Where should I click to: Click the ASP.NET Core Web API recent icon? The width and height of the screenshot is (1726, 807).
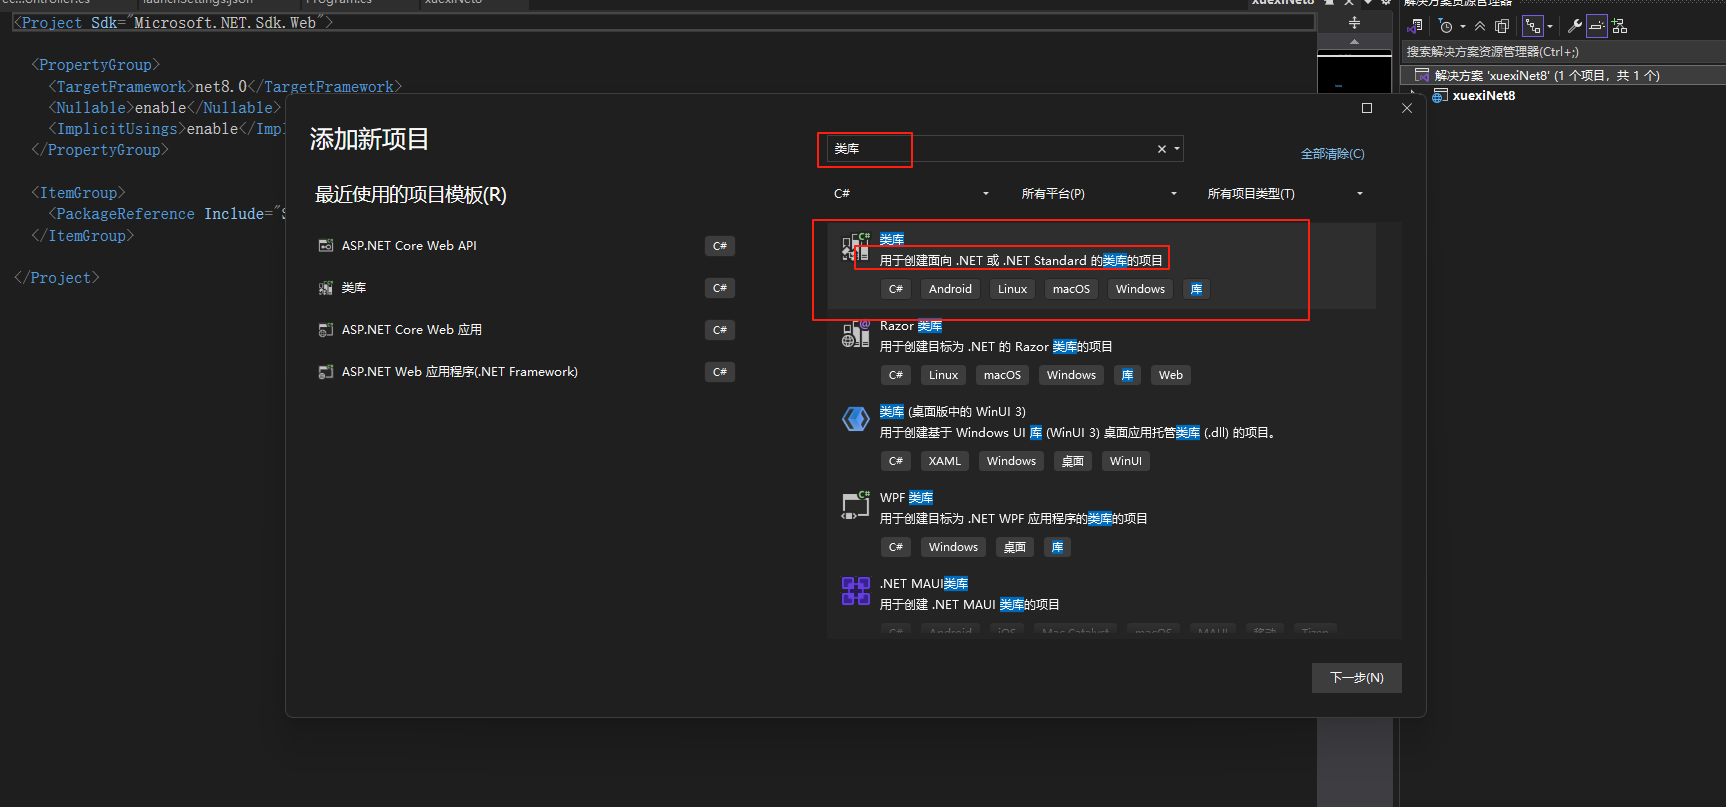click(x=325, y=246)
